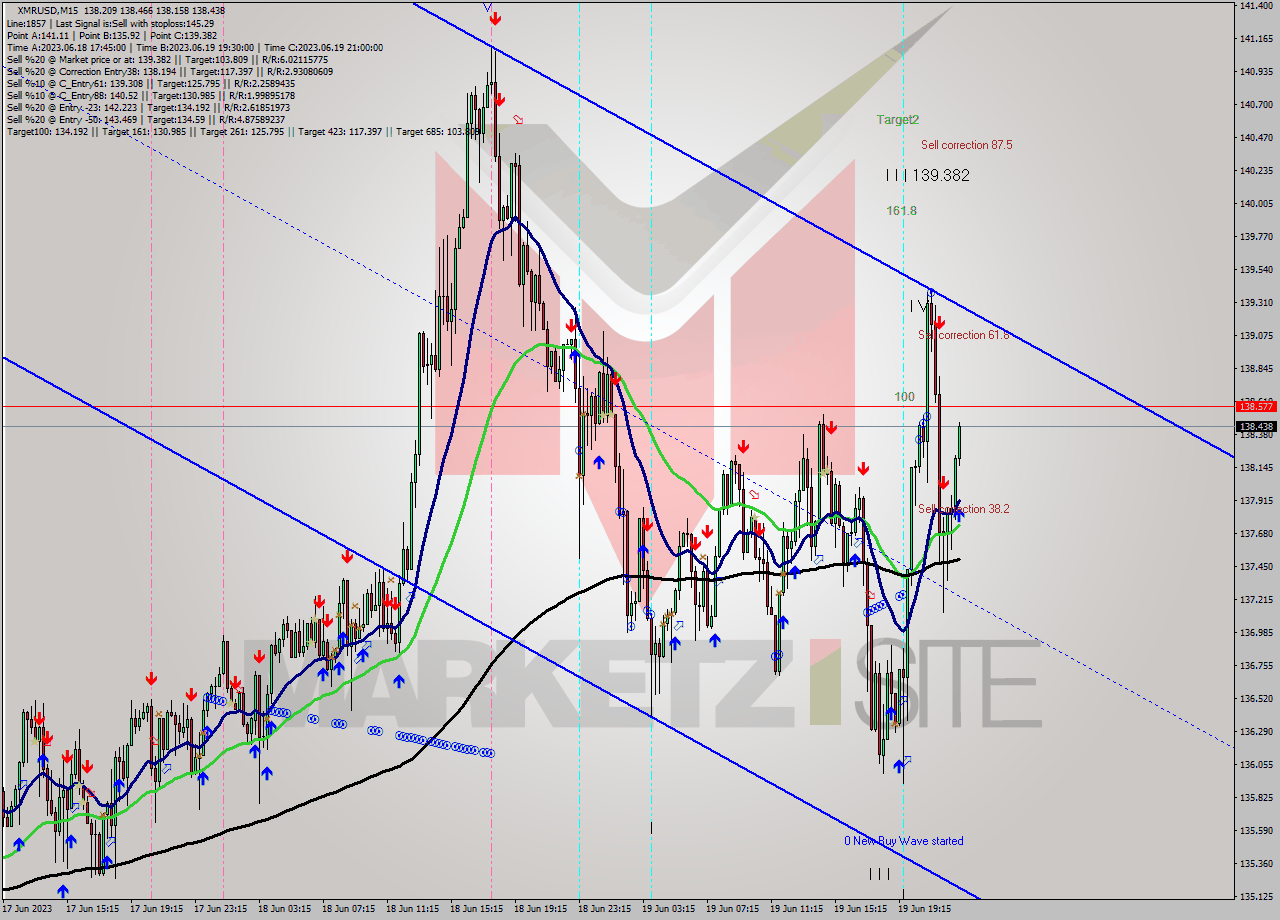Click 'Sell %20 @ Entry -23' line
Viewport: 1280px width, 920px height.
(148, 108)
